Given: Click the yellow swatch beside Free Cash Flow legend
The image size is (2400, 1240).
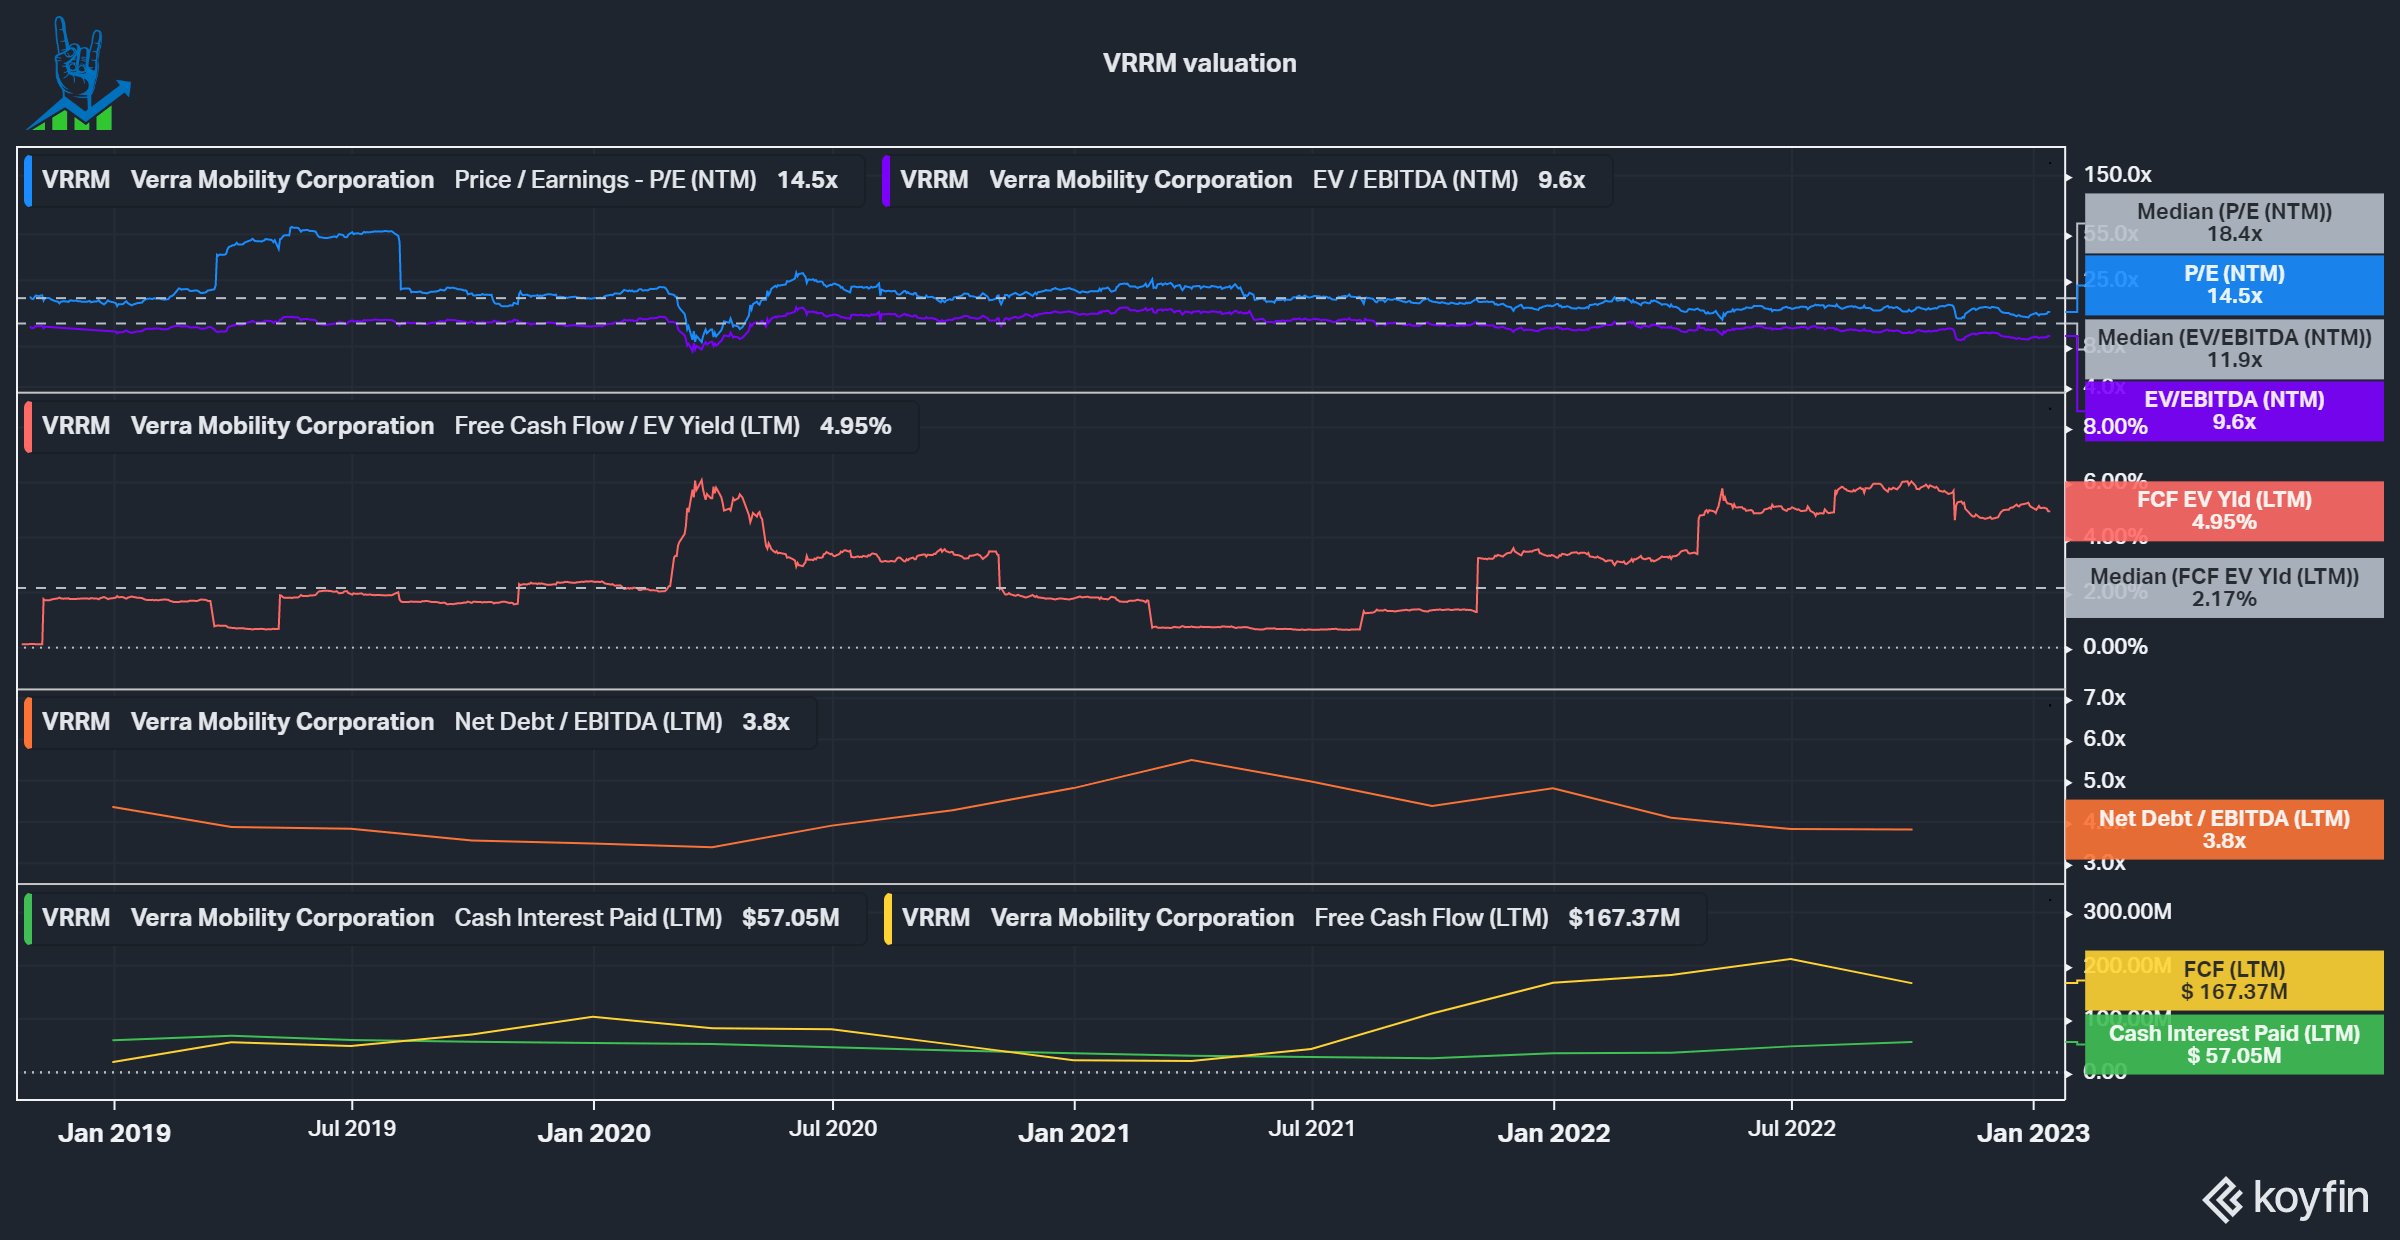Looking at the screenshot, I should (x=888, y=918).
